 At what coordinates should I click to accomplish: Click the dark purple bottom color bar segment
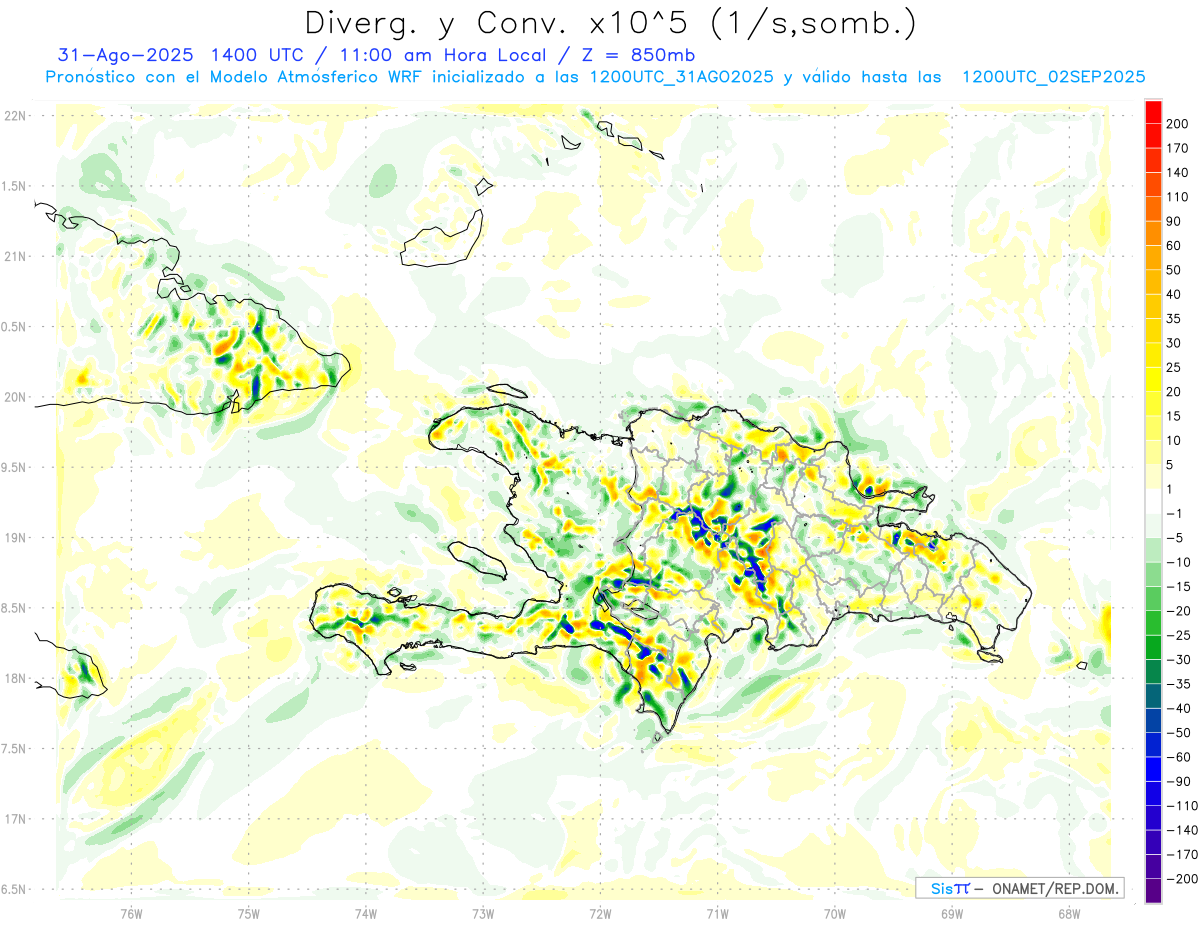tap(1153, 891)
